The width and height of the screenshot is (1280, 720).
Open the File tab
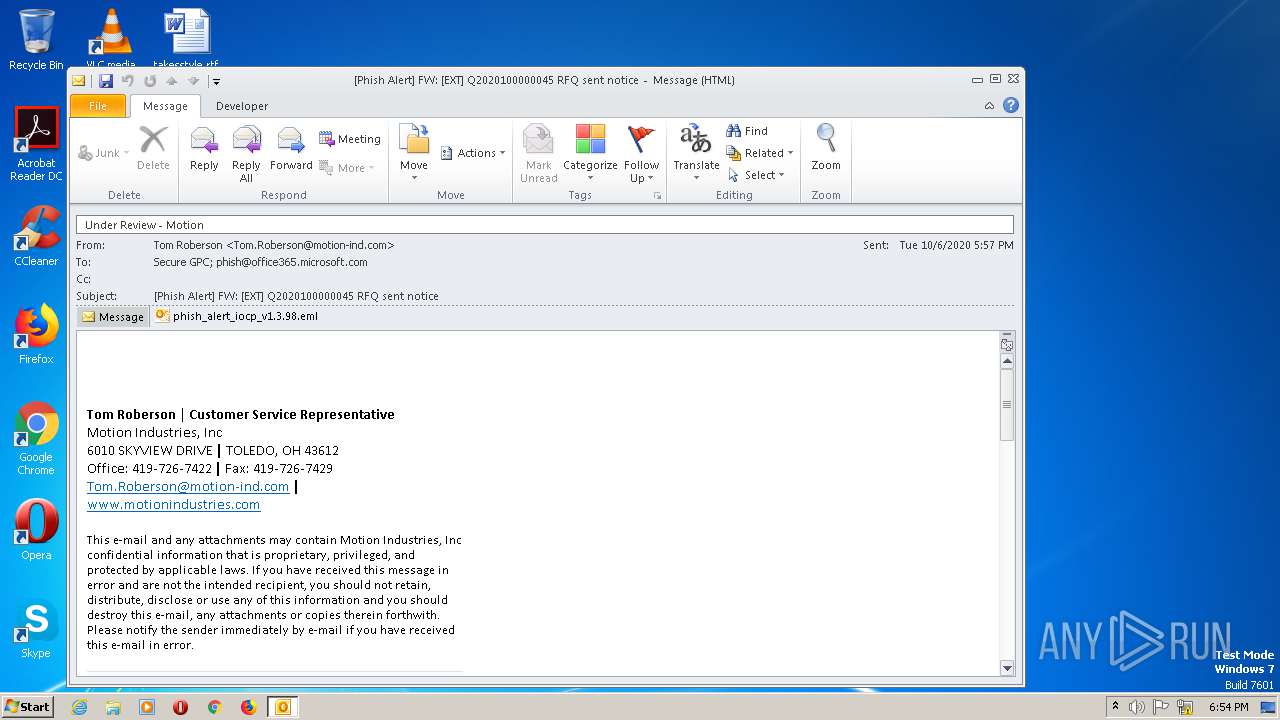point(98,106)
